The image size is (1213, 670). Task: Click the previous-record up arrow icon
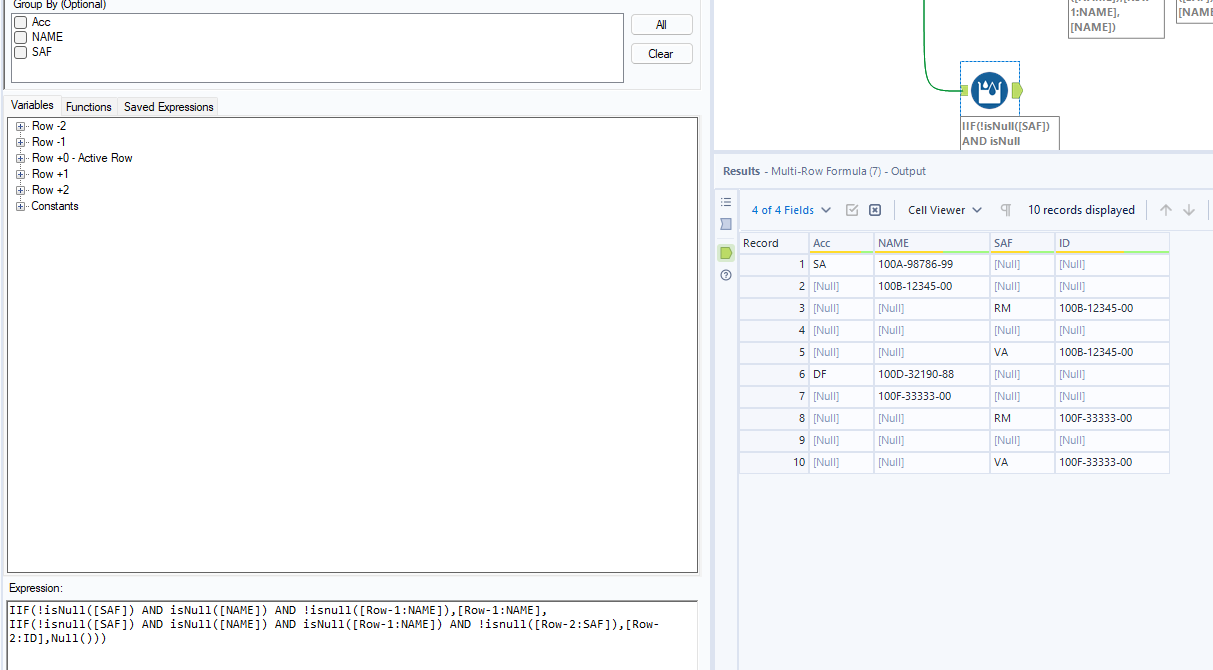(x=1166, y=210)
